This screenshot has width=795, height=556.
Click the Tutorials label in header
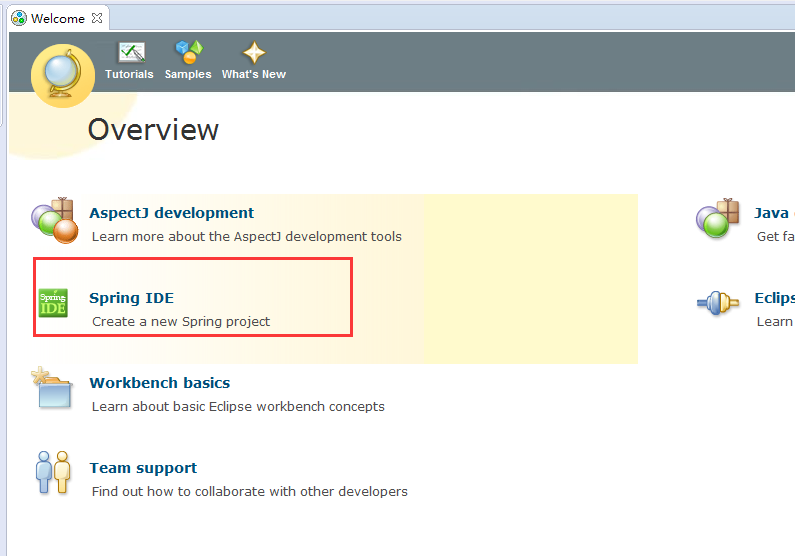129,74
